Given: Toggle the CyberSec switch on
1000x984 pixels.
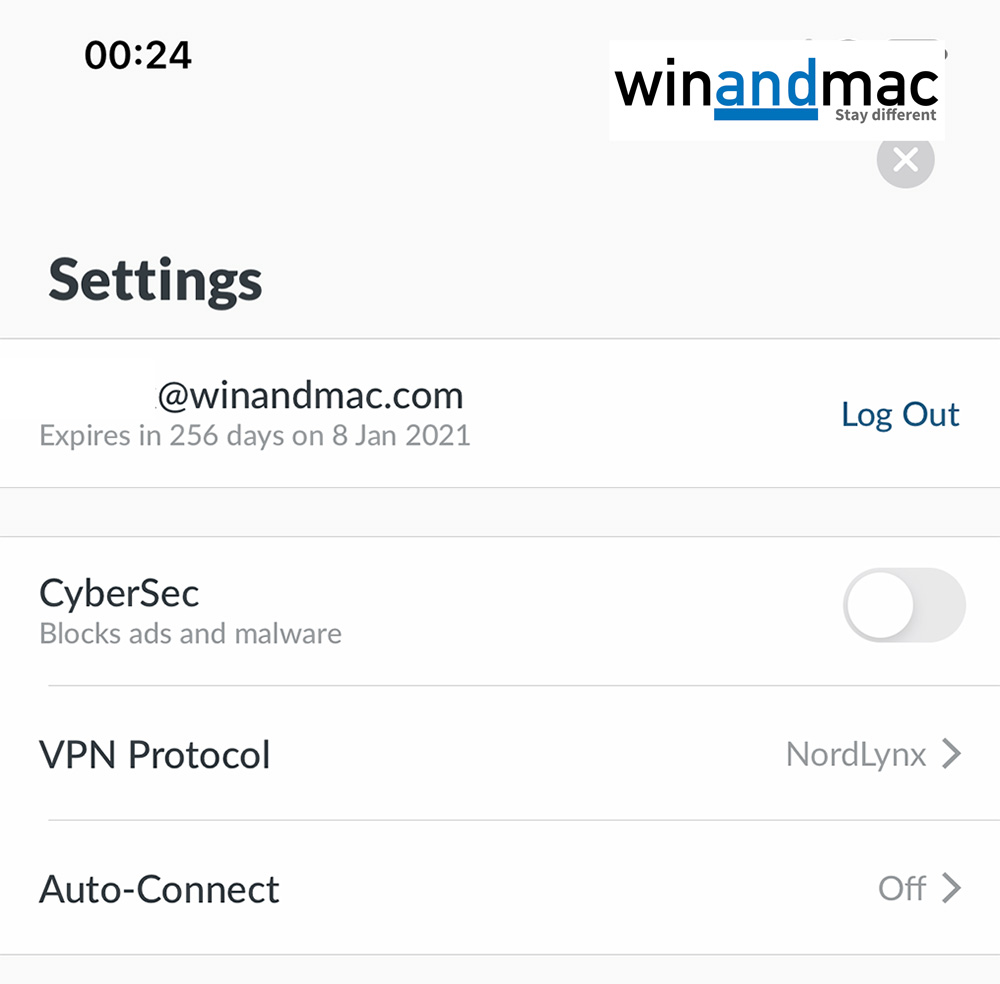Looking at the screenshot, I should click(904, 605).
